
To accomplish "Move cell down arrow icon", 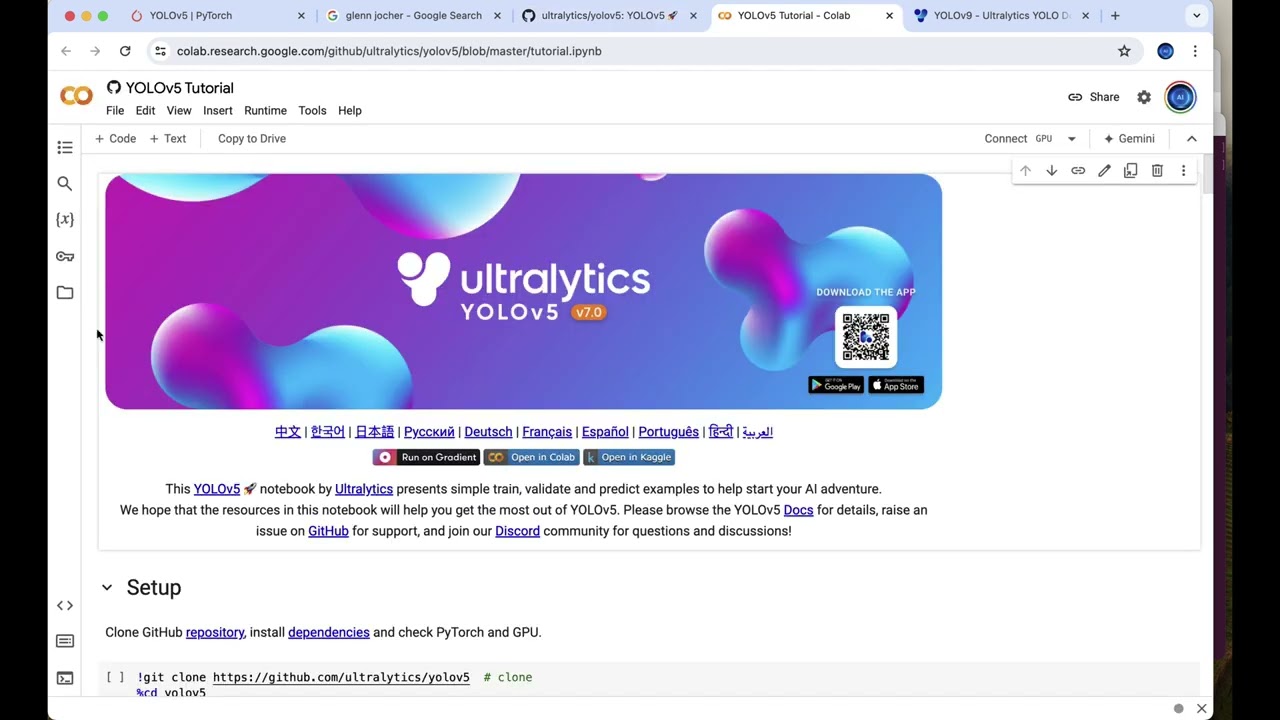I will point(1051,171).
